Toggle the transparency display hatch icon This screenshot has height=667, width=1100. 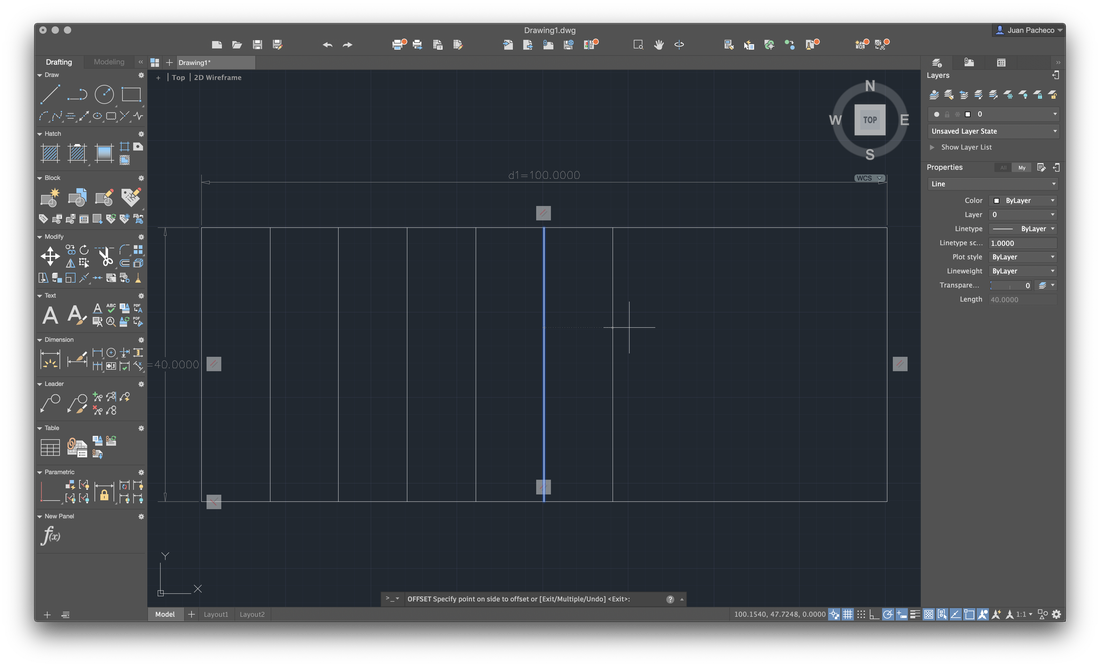coord(928,614)
